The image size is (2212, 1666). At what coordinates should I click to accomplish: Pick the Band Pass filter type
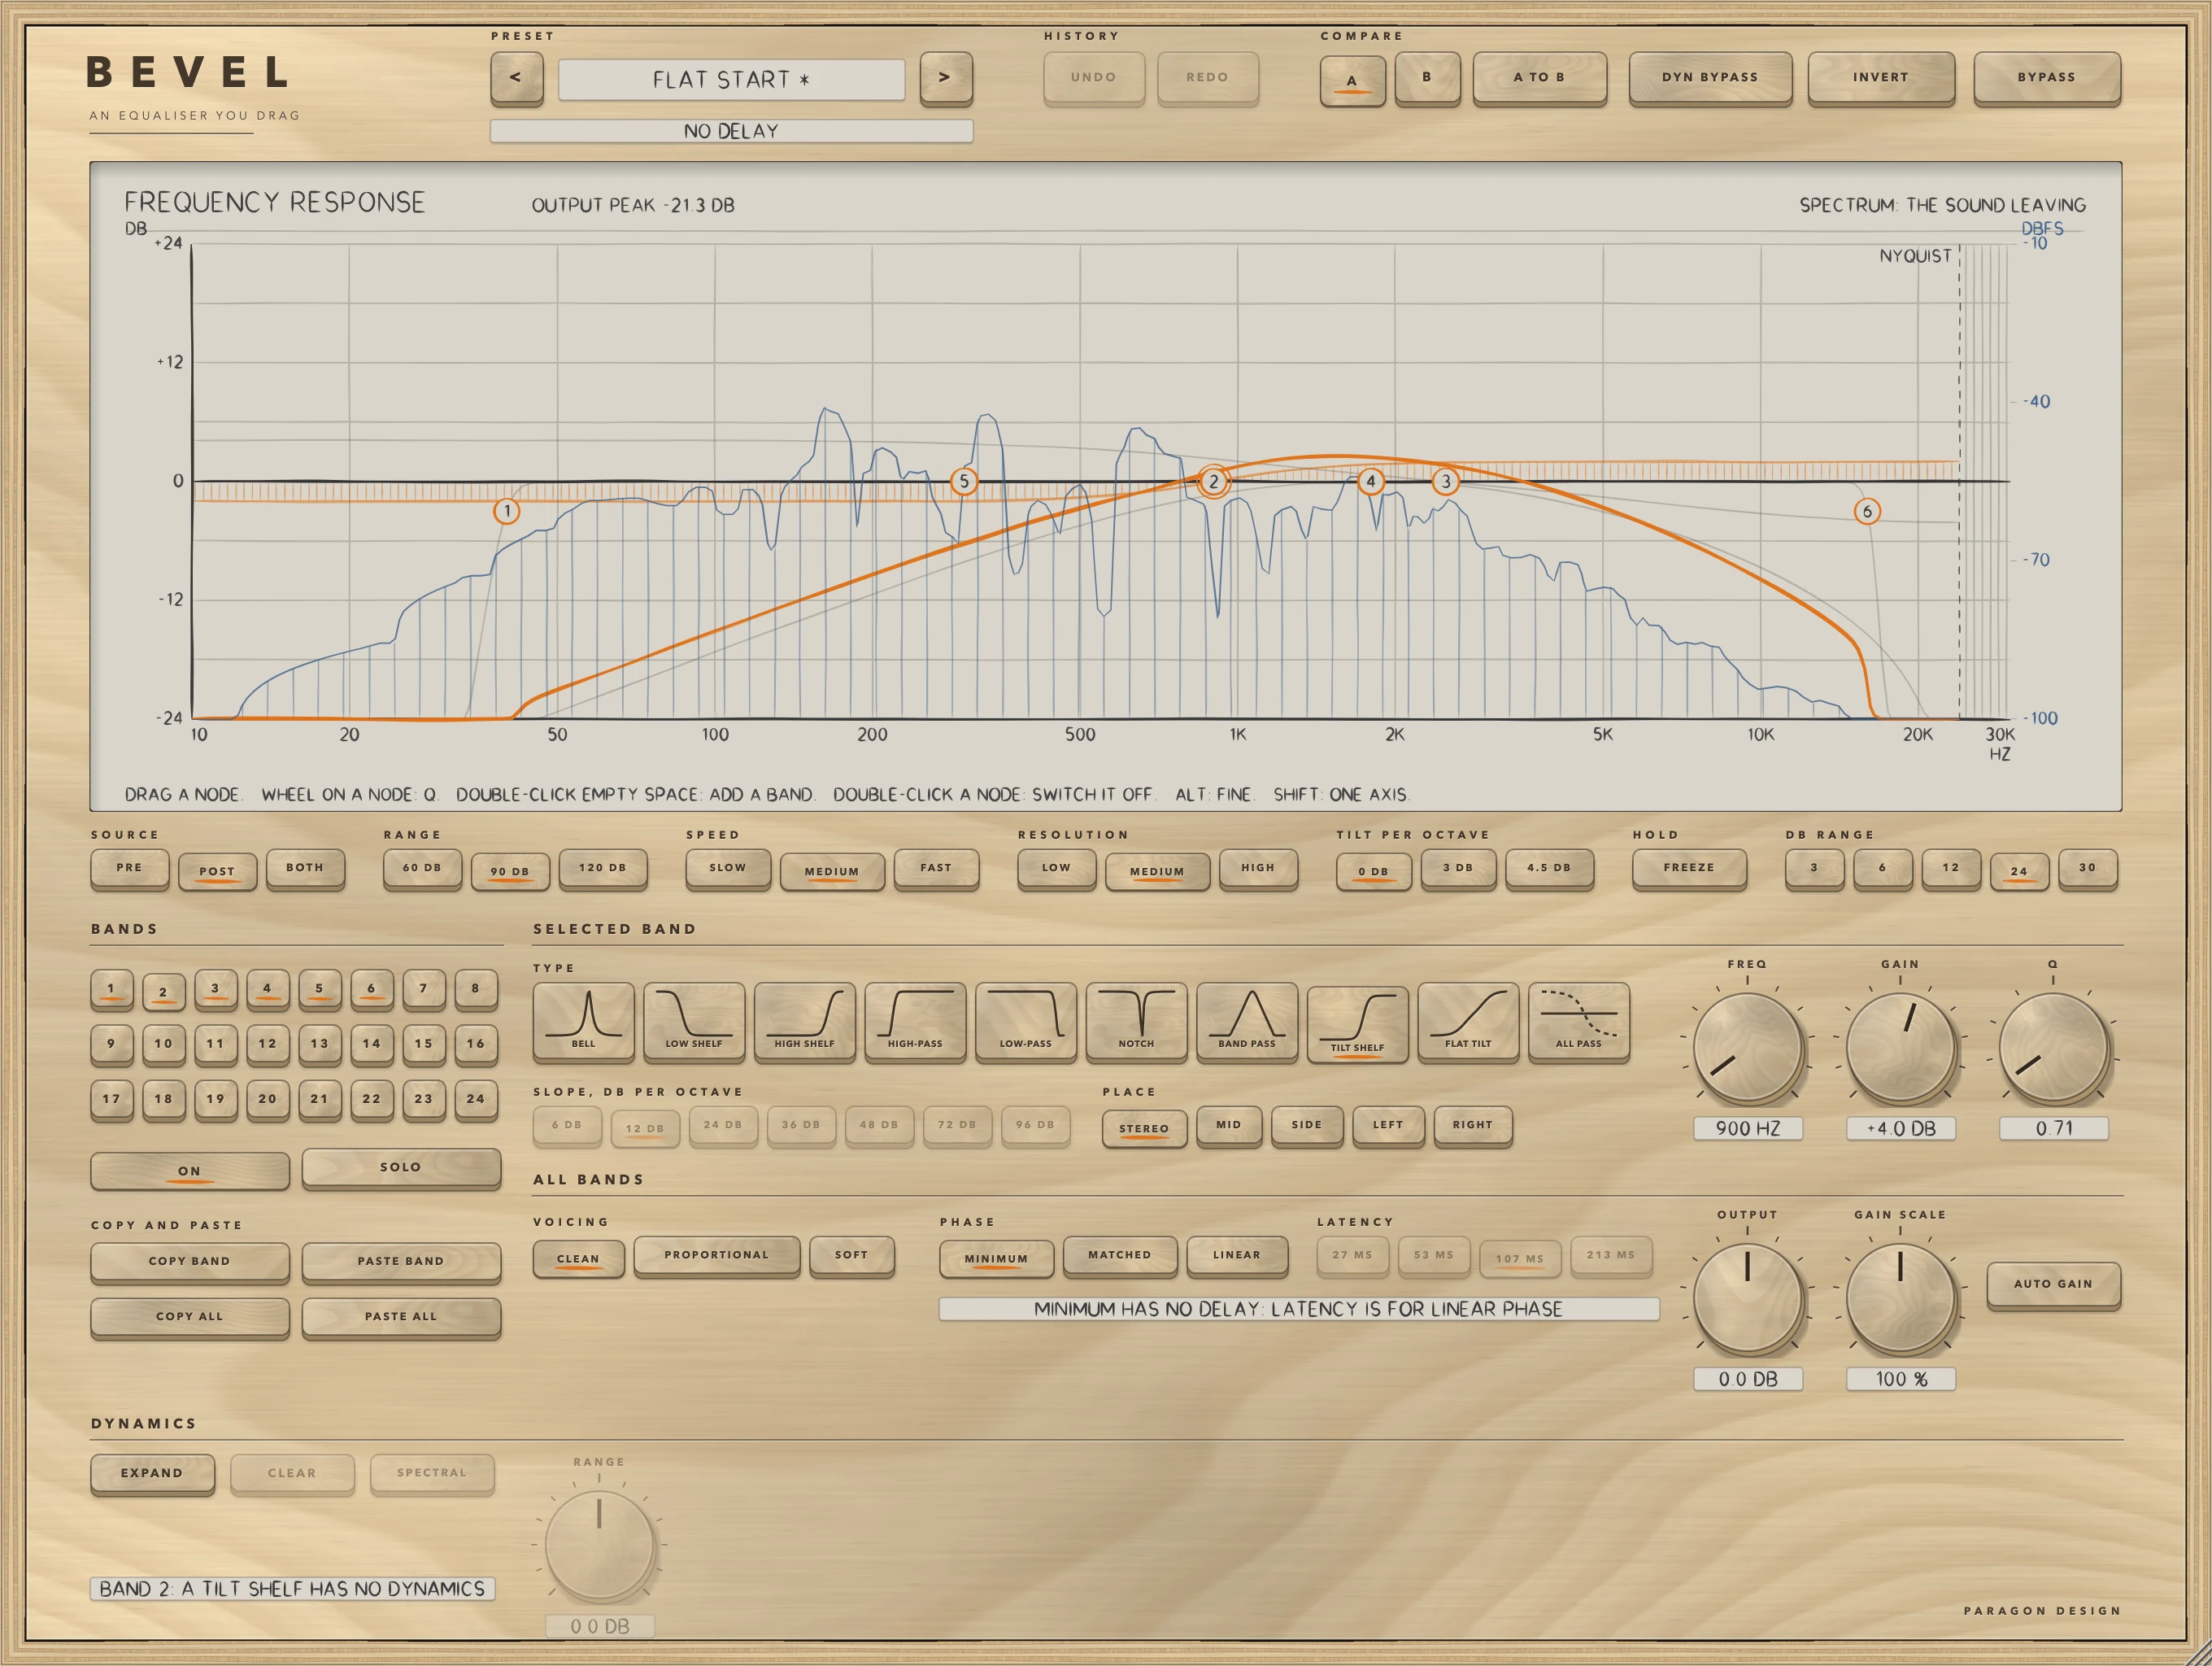point(1247,1021)
